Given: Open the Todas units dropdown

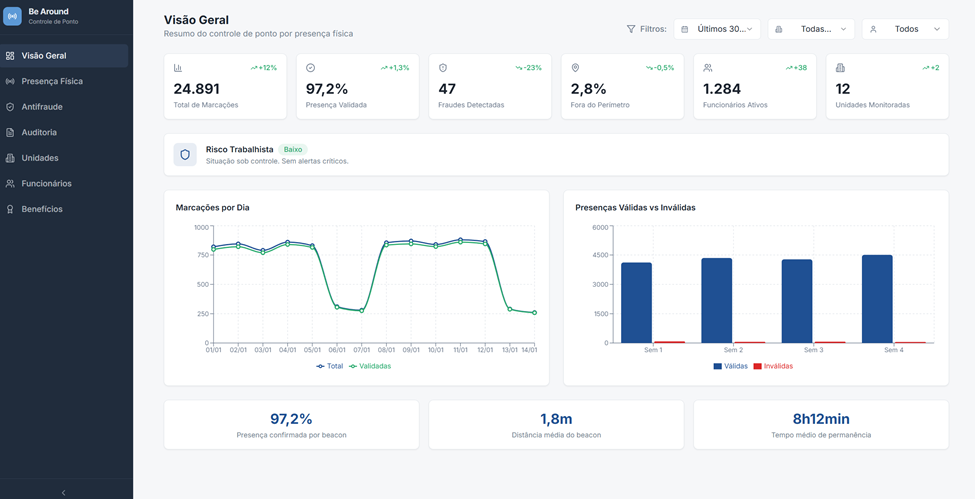Looking at the screenshot, I should point(811,29).
